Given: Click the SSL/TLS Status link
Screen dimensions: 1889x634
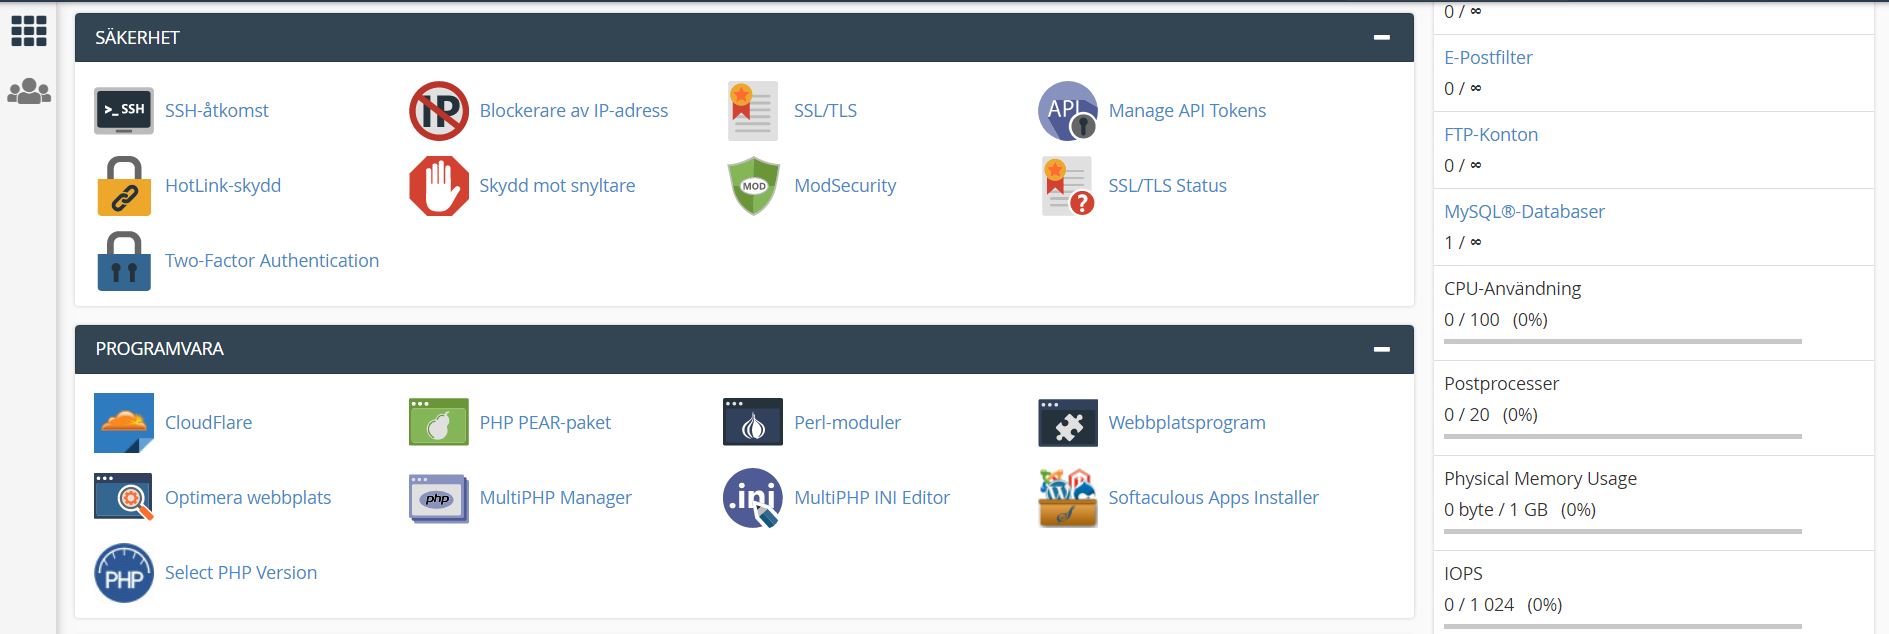Looking at the screenshot, I should pyautogui.click(x=1167, y=186).
